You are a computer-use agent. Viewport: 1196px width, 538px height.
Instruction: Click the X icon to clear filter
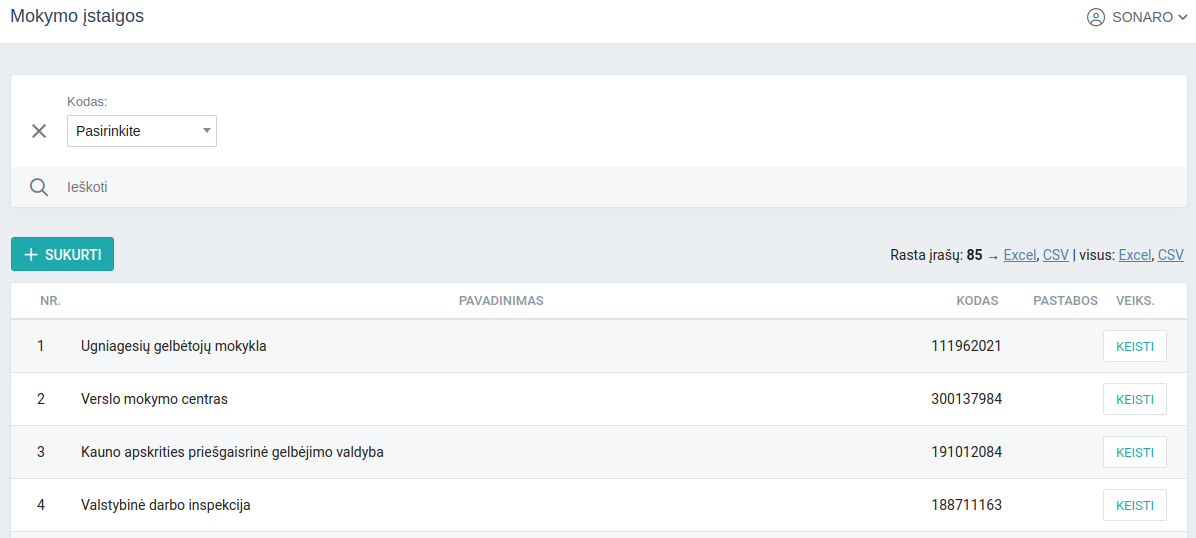coord(39,131)
